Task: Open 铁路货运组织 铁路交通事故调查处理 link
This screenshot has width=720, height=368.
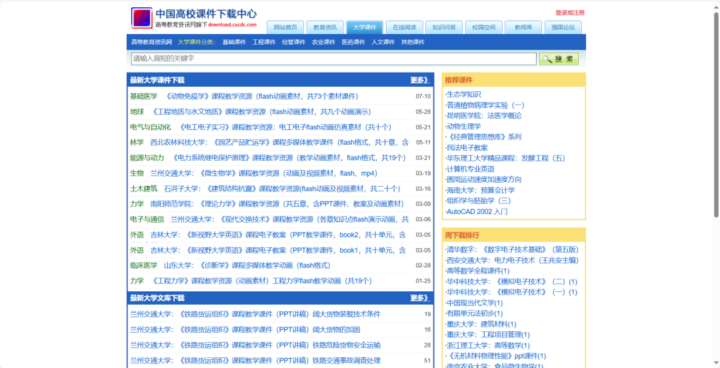Action: [x=255, y=361]
